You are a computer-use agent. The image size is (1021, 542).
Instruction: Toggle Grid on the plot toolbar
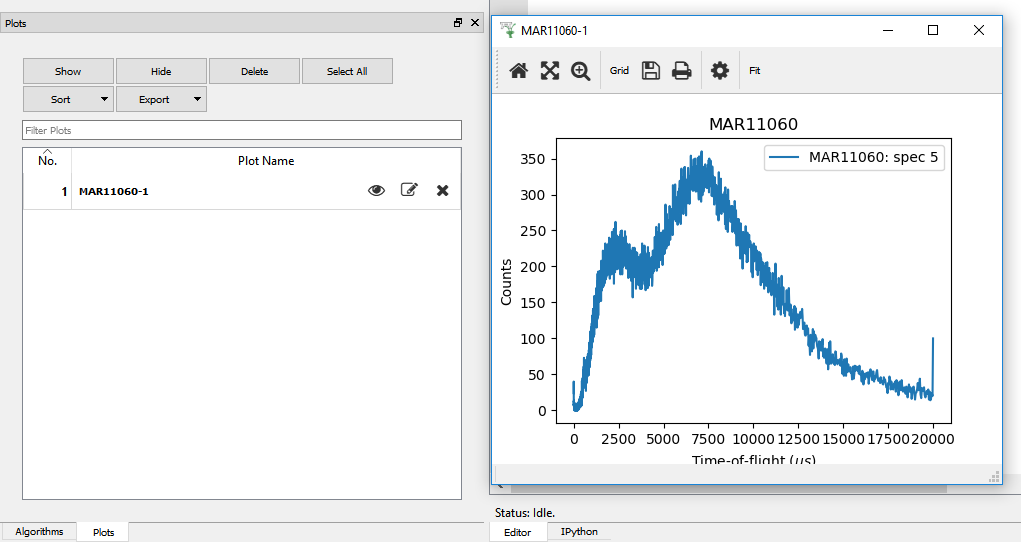click(620, 71)
